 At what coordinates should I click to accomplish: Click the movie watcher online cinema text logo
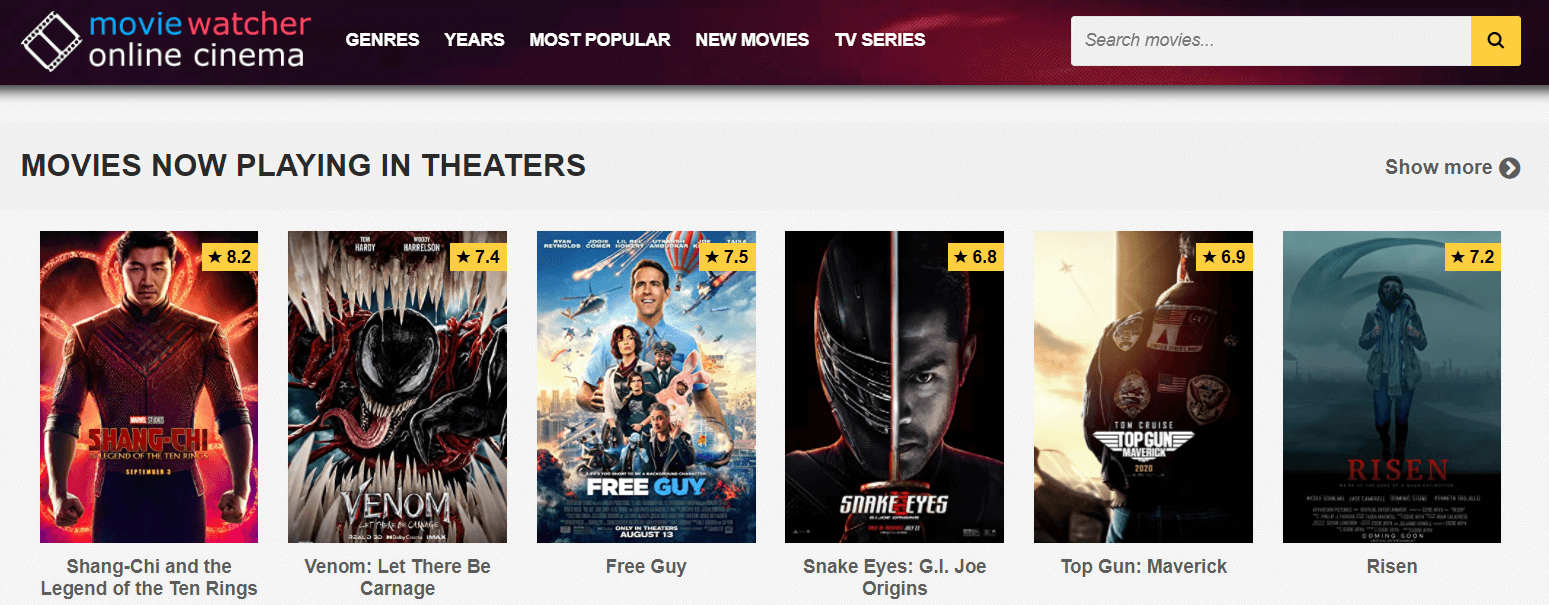[199, 40]
